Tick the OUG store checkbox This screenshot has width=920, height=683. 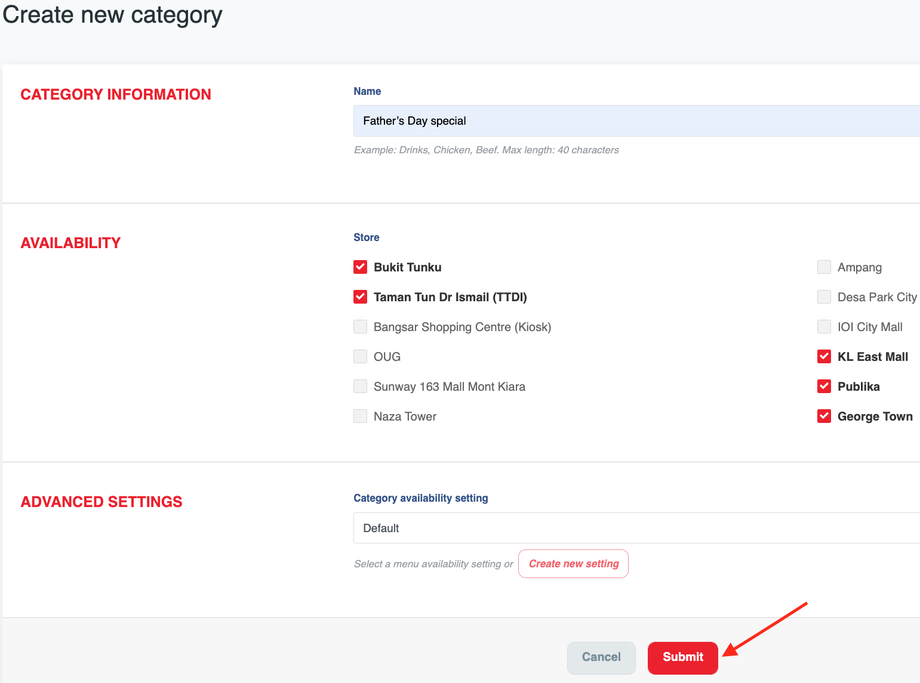pos(360,357)
